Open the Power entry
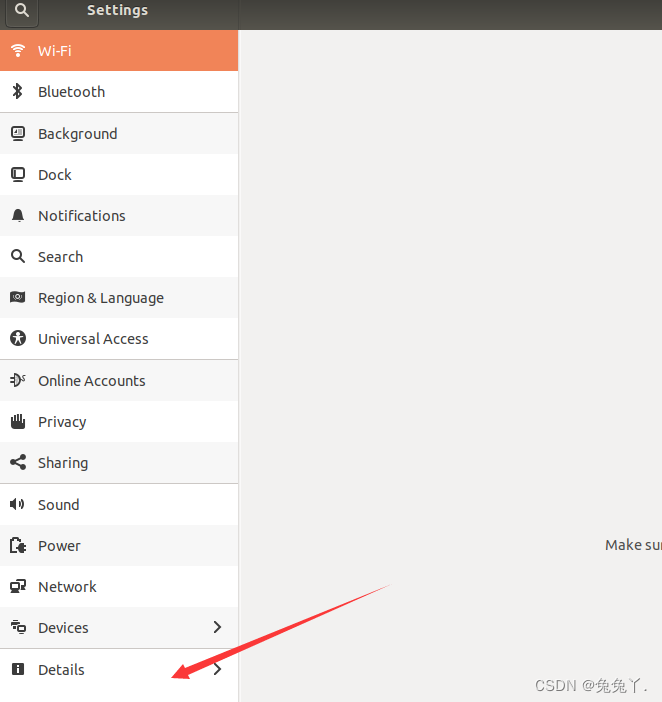The height and width of the screenshot is (702, 662). [119, 546]
